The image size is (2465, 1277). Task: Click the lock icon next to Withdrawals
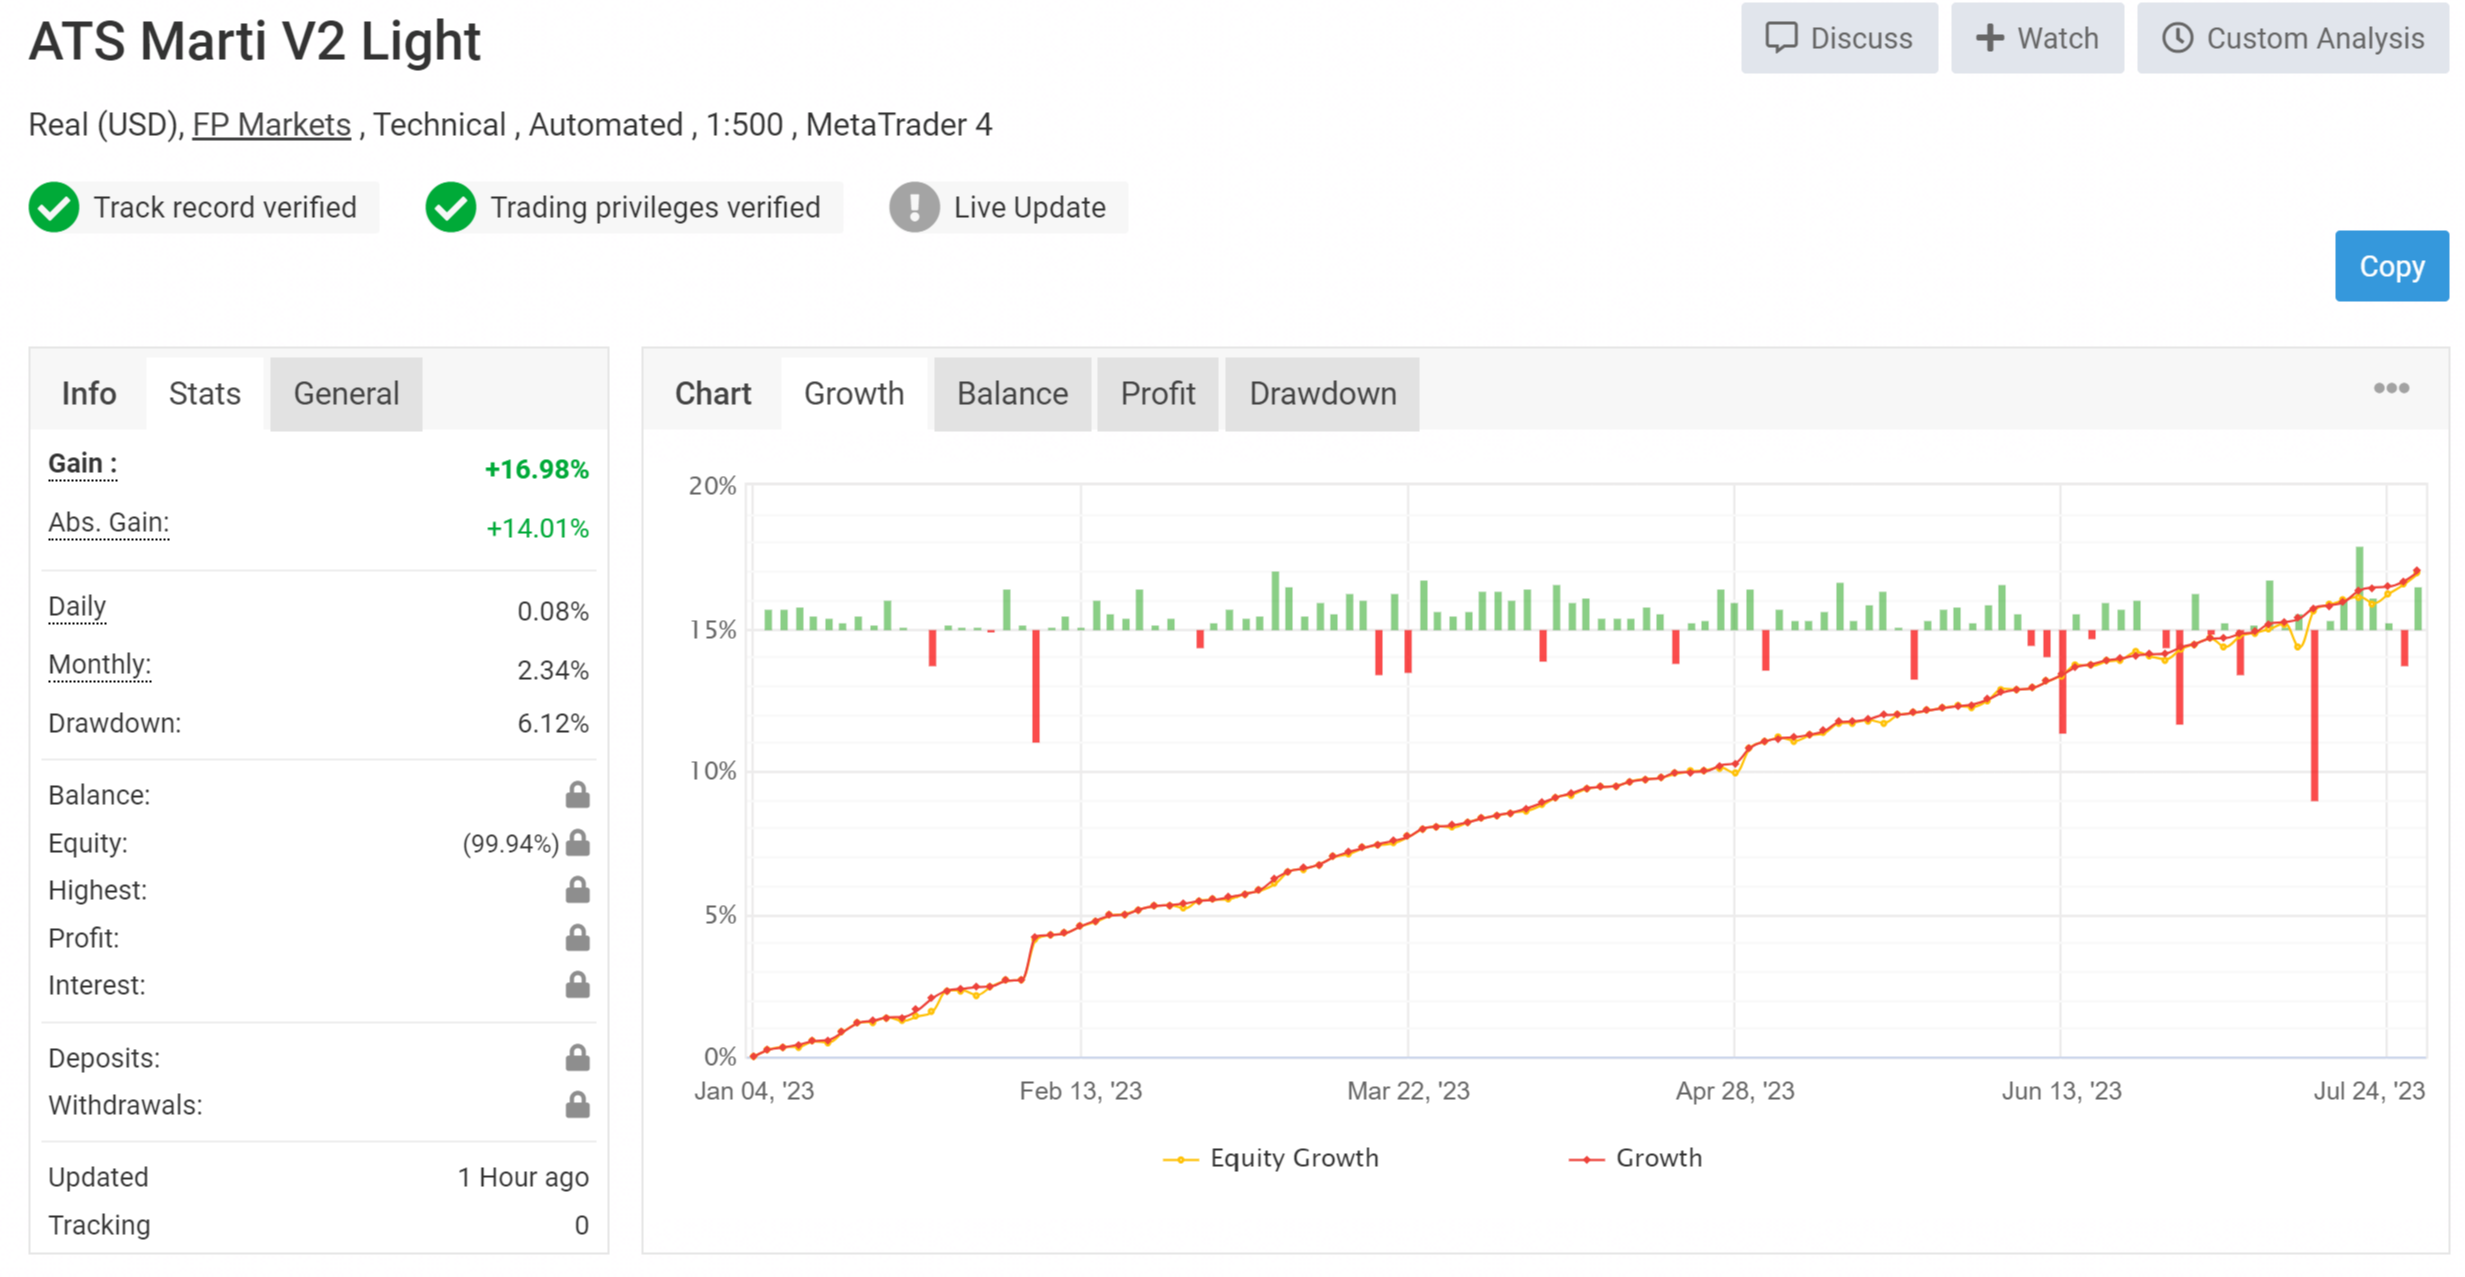click(577, 1105)
